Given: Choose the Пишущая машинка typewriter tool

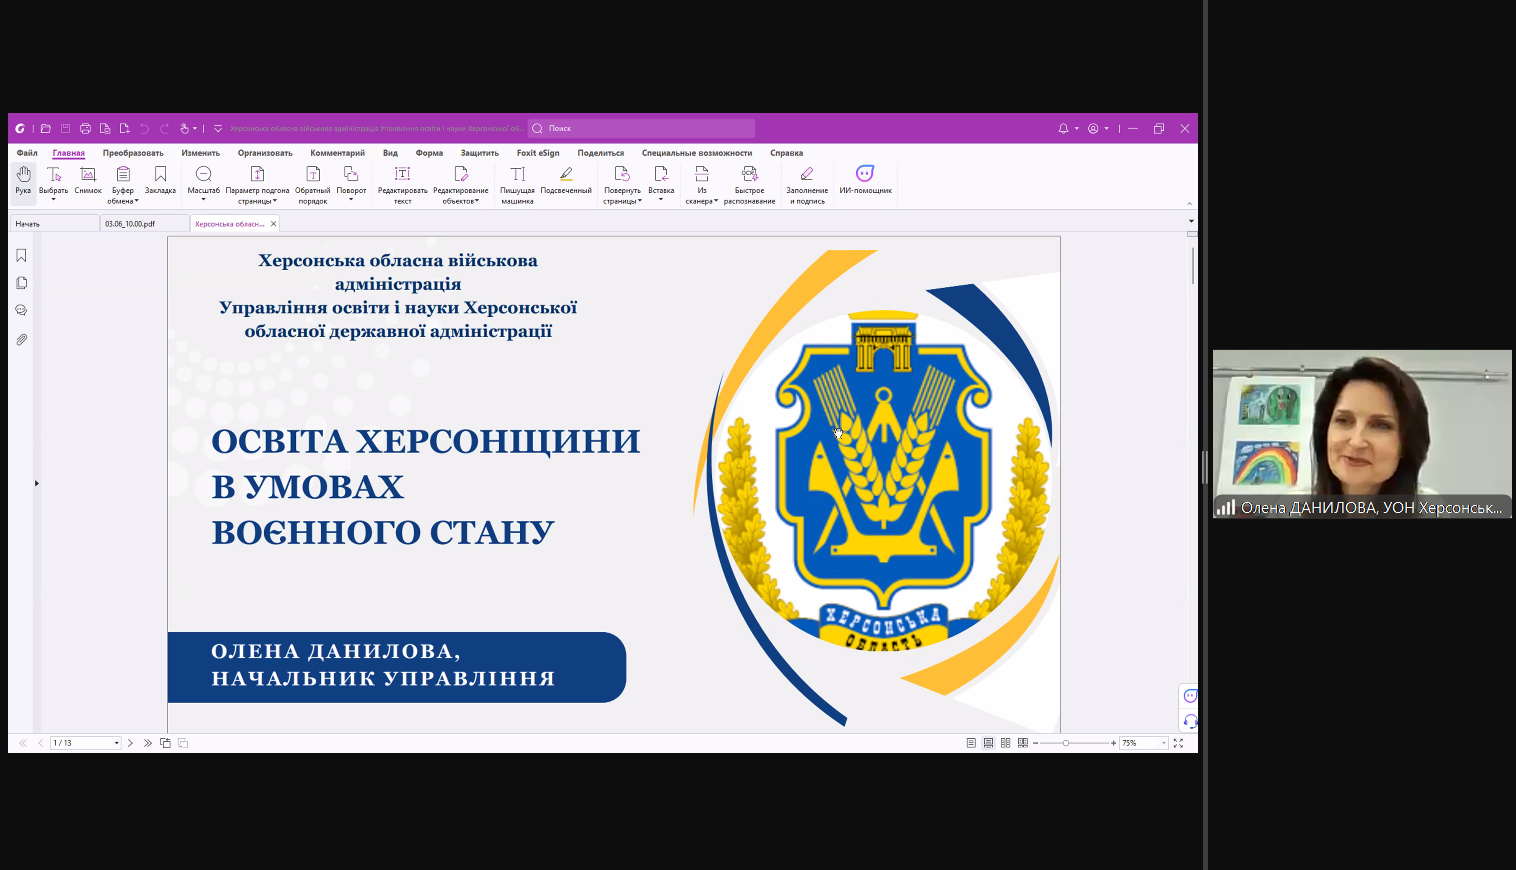Looking at the screenshot, I should point(517,185).
